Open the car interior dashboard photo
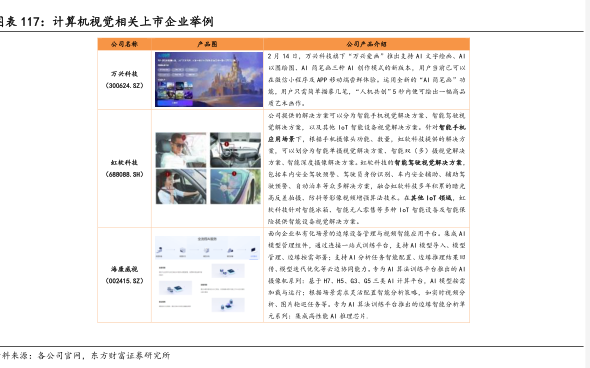590x368 pixels. click(235, 150)
